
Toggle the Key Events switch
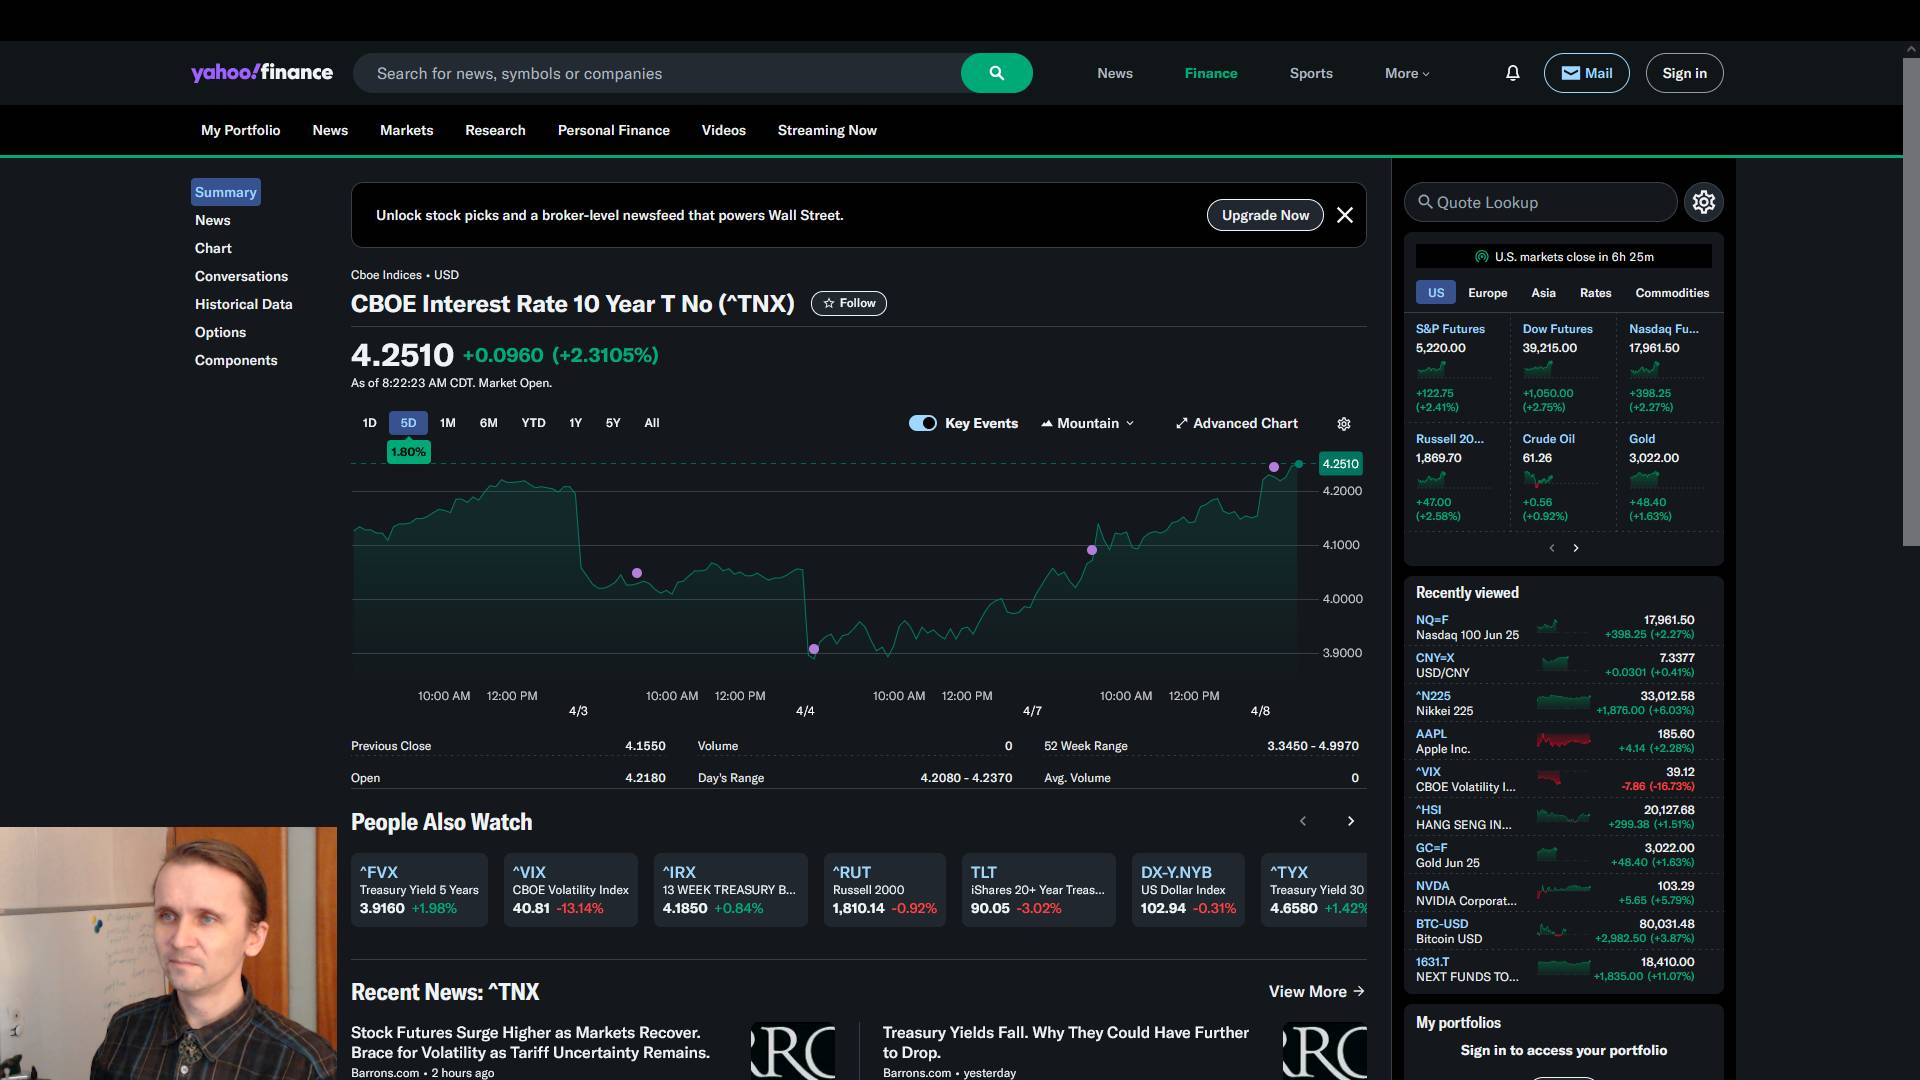[x=922, y=423]
